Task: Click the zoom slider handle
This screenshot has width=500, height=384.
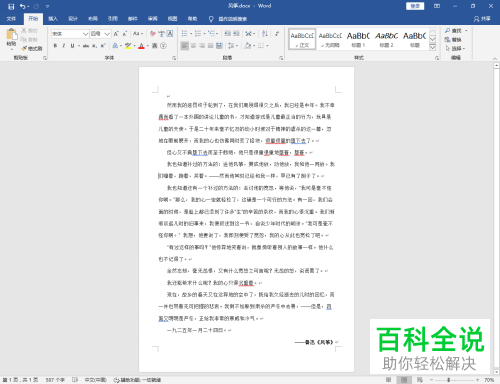Action: point(449,380)
